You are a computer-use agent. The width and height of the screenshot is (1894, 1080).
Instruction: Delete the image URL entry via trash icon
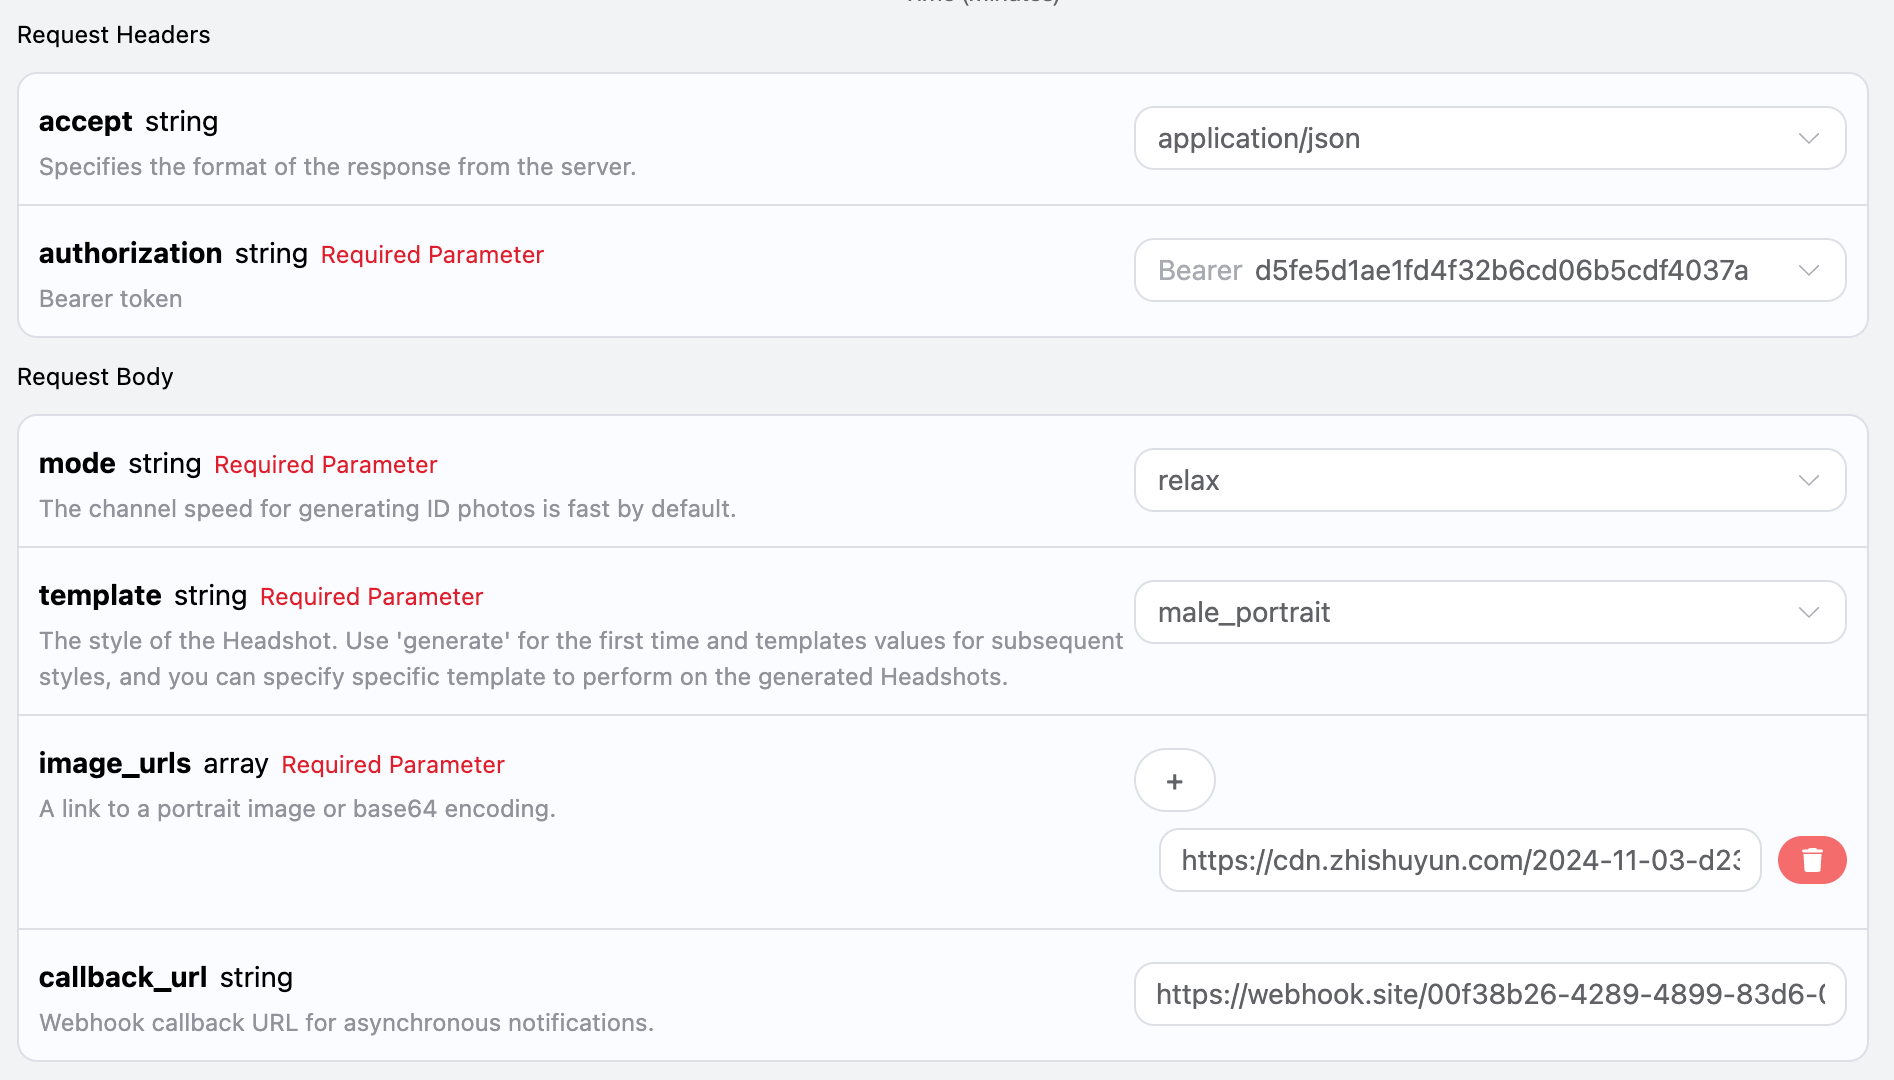coord(1812,859)
